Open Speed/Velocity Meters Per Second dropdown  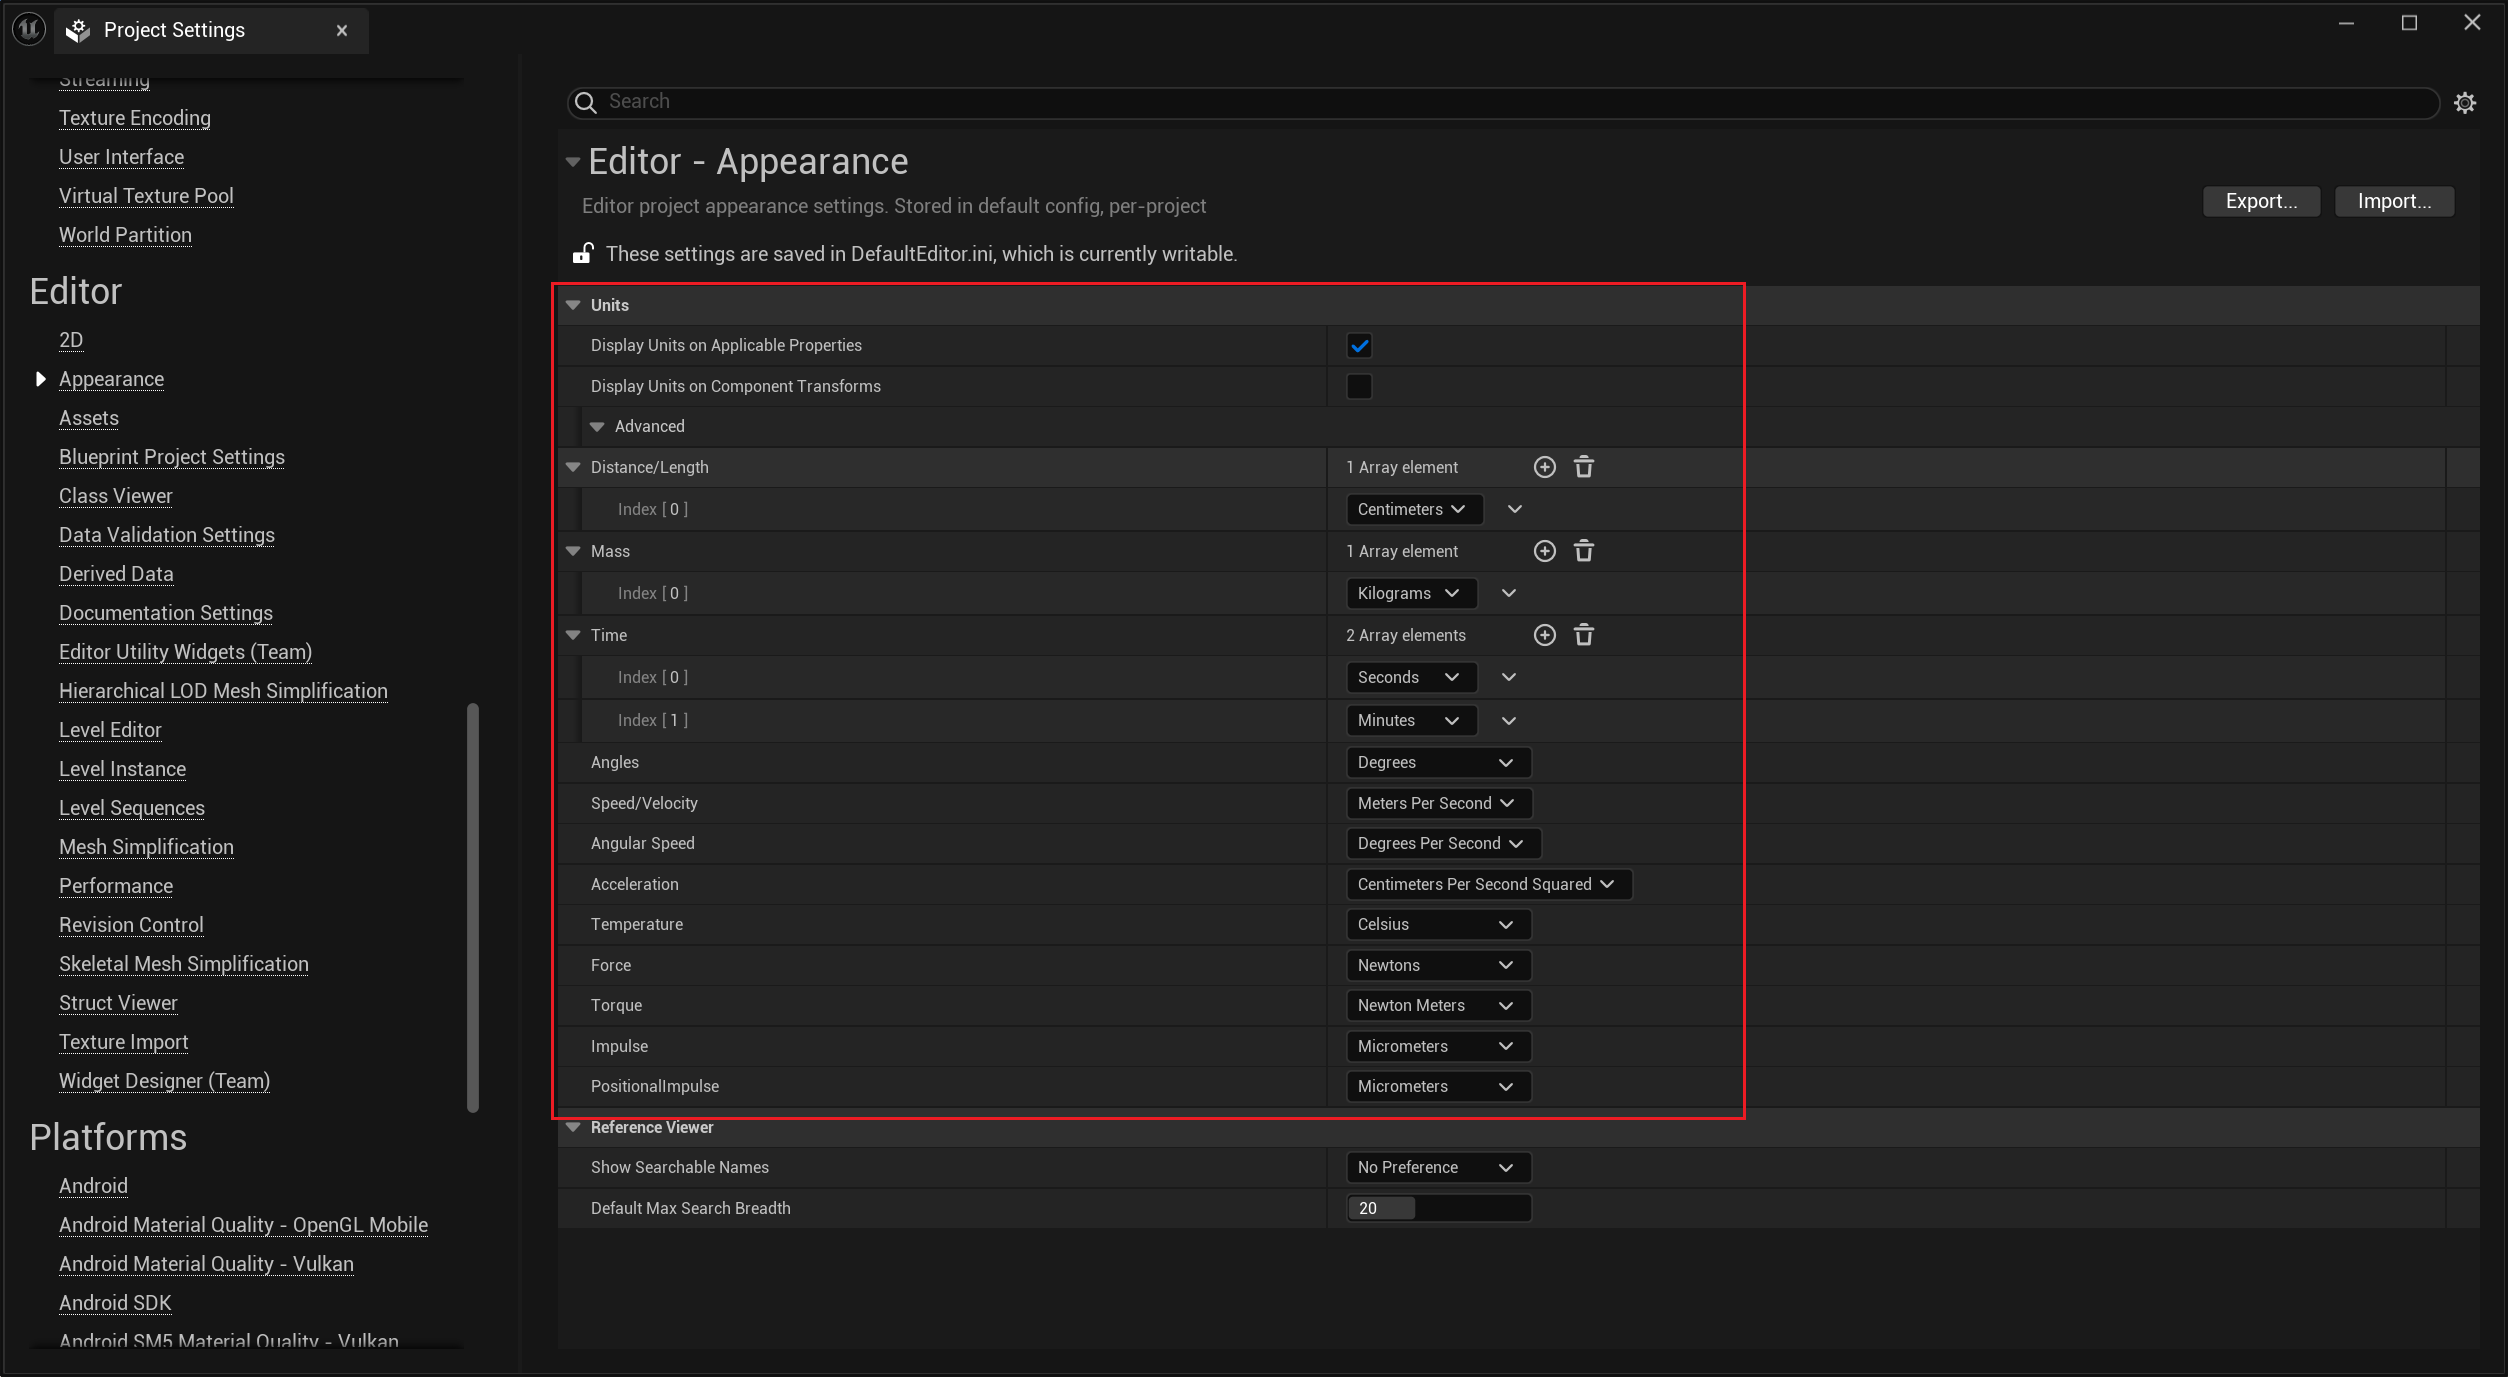click(1436, 803)
